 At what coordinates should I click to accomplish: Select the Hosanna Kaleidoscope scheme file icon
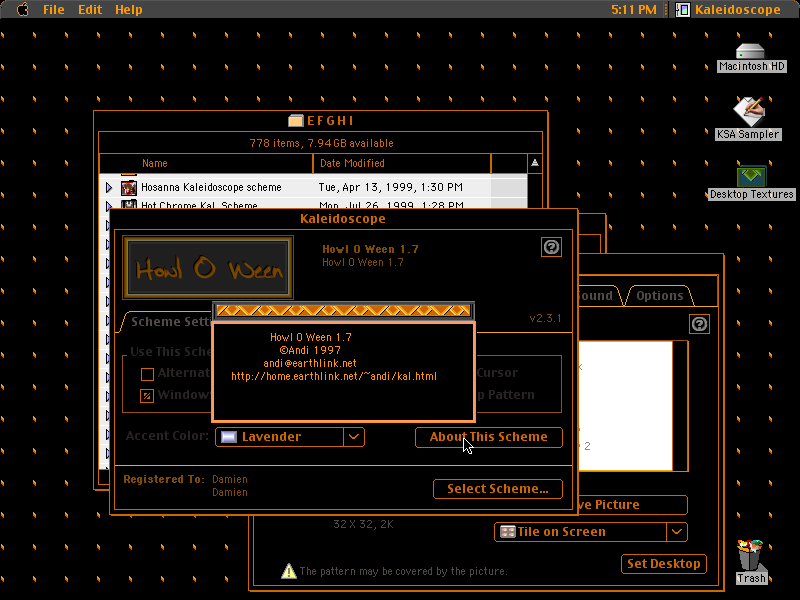click(x=129, y=187)
